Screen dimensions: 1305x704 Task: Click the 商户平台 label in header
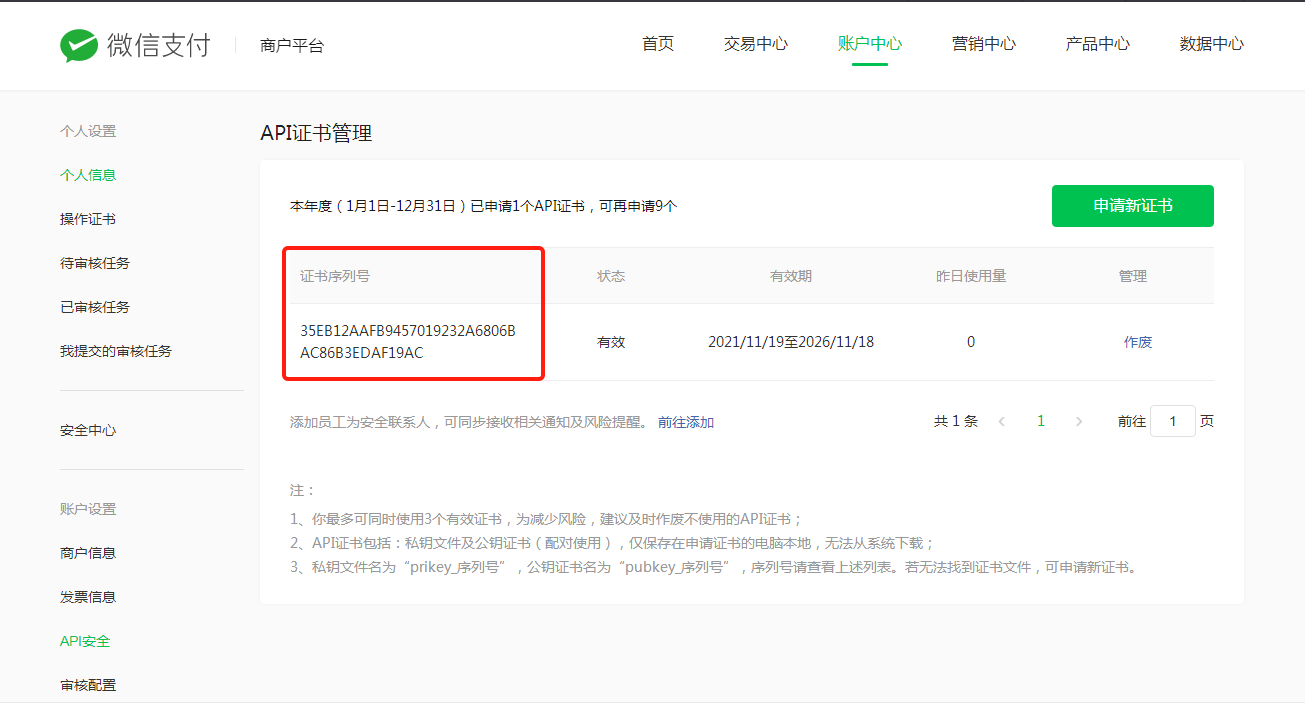click(292, 45)
